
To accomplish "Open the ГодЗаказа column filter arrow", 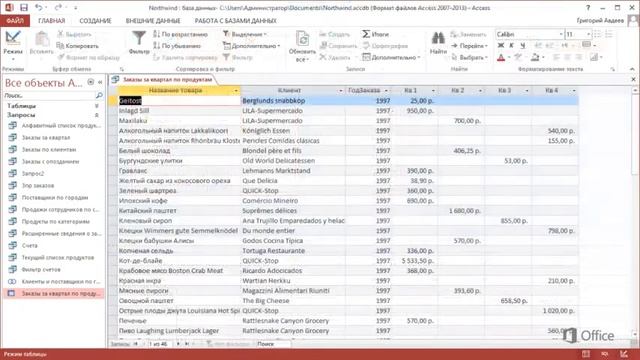I will [386, 91].
